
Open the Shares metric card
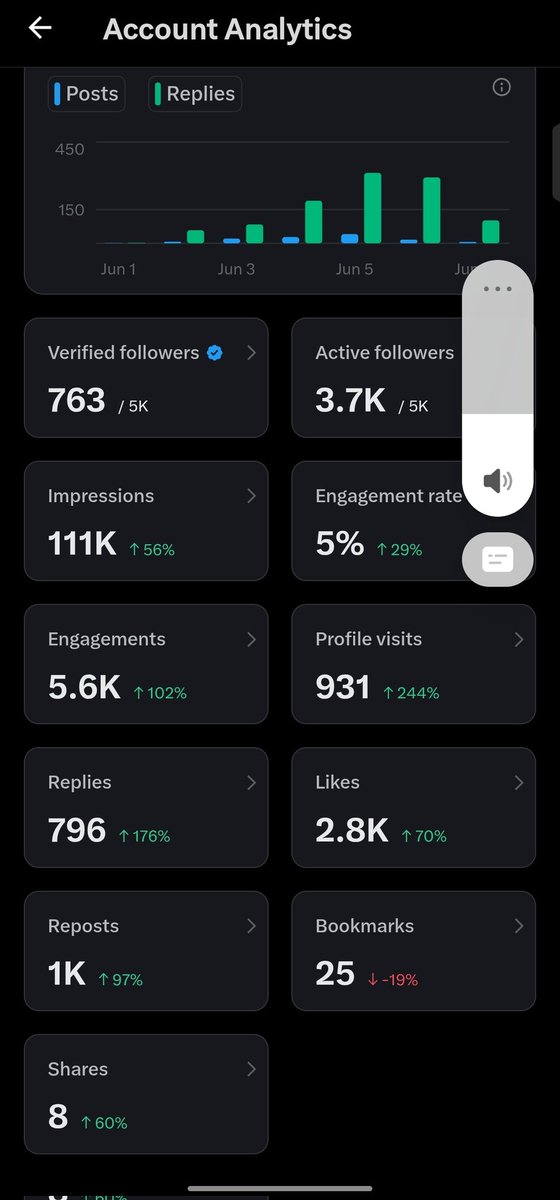click(146, 1094)
